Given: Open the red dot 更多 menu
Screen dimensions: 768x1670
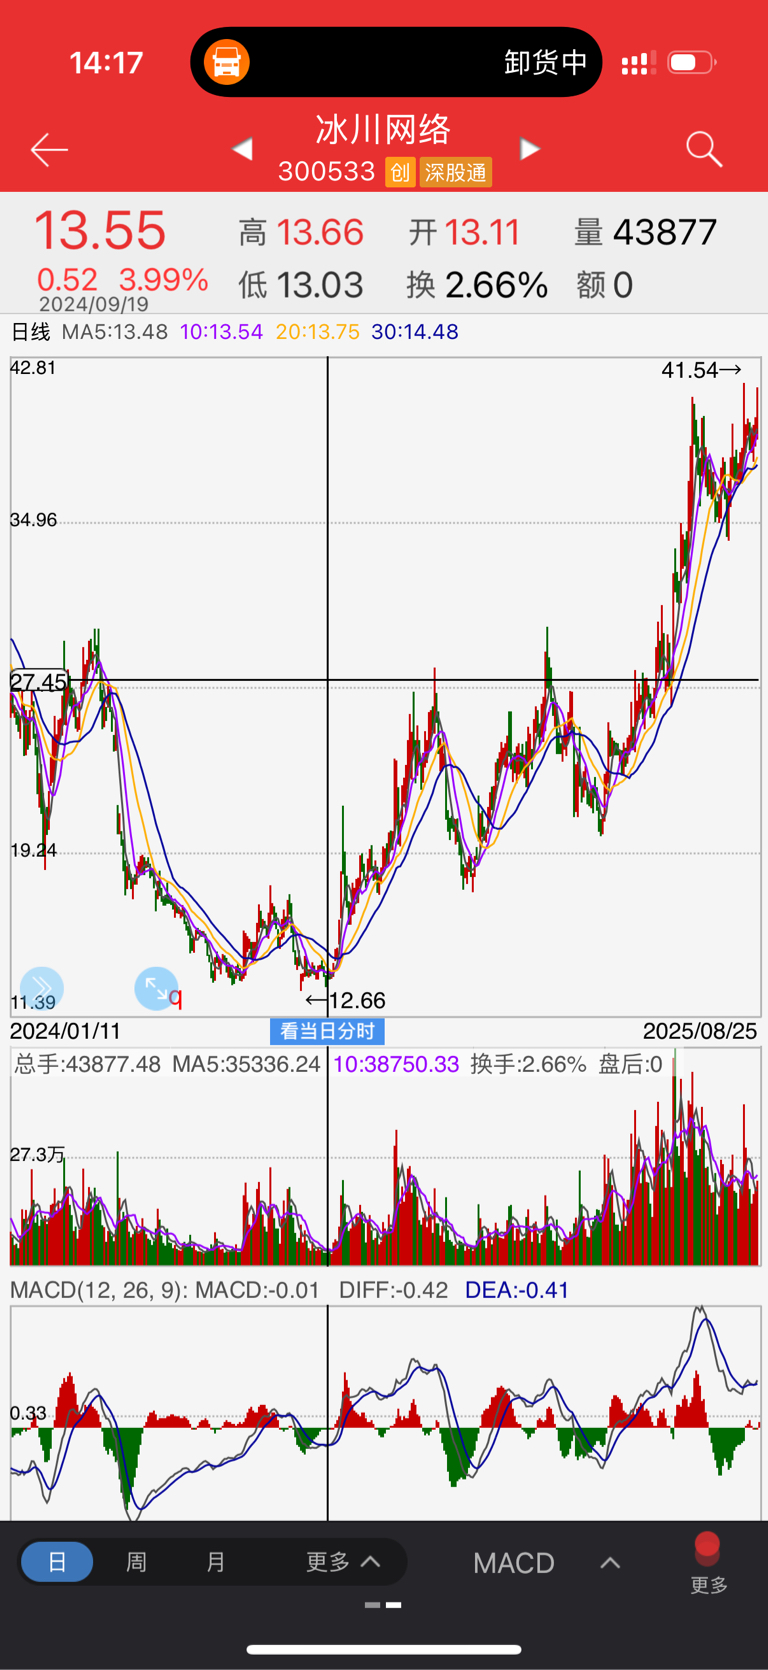Looking at the screenshot, I should pos(708,1564).
